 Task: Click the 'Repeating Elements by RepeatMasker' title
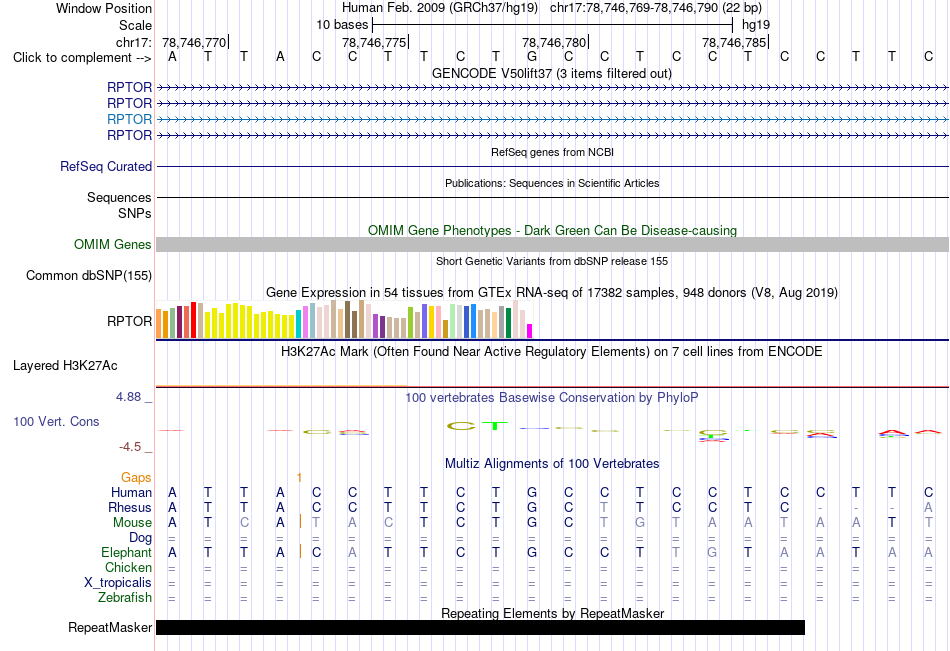tap(552, 613)
